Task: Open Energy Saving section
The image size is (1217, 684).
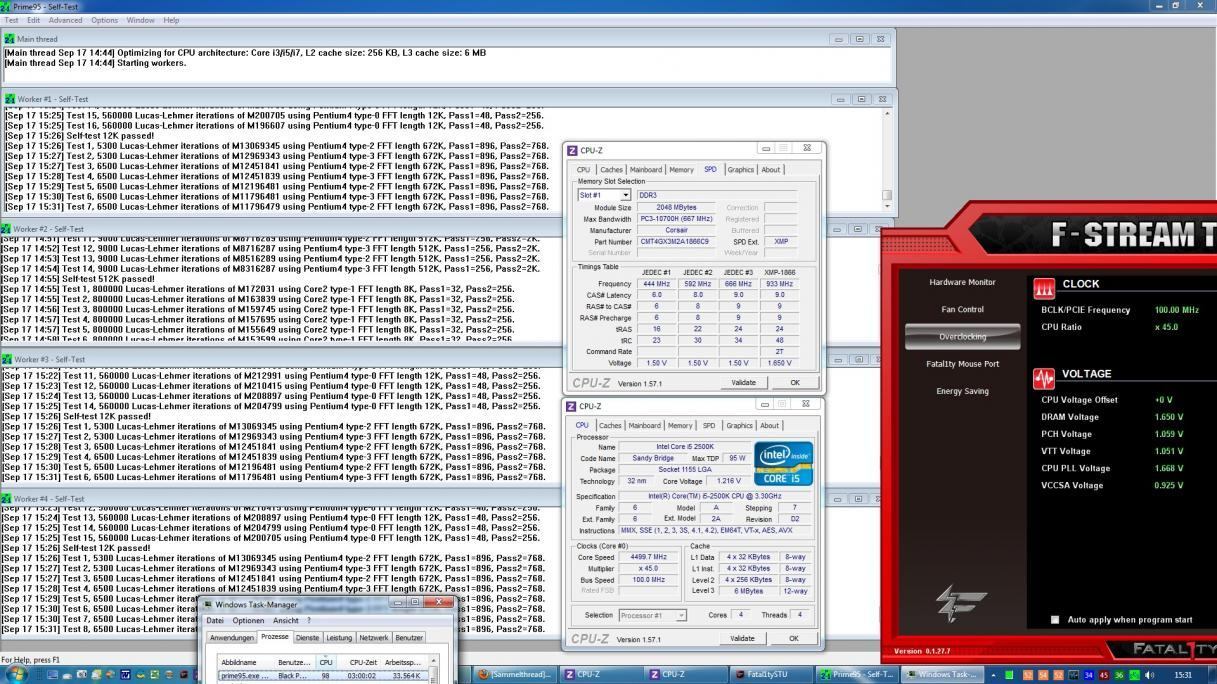Action: tap(962, 391)
